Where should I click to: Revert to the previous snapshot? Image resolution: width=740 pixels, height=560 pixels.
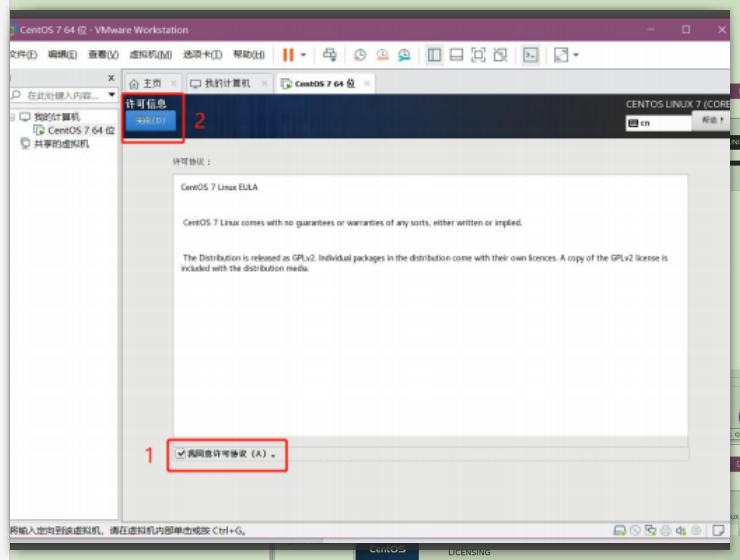[x=382, y=55]
